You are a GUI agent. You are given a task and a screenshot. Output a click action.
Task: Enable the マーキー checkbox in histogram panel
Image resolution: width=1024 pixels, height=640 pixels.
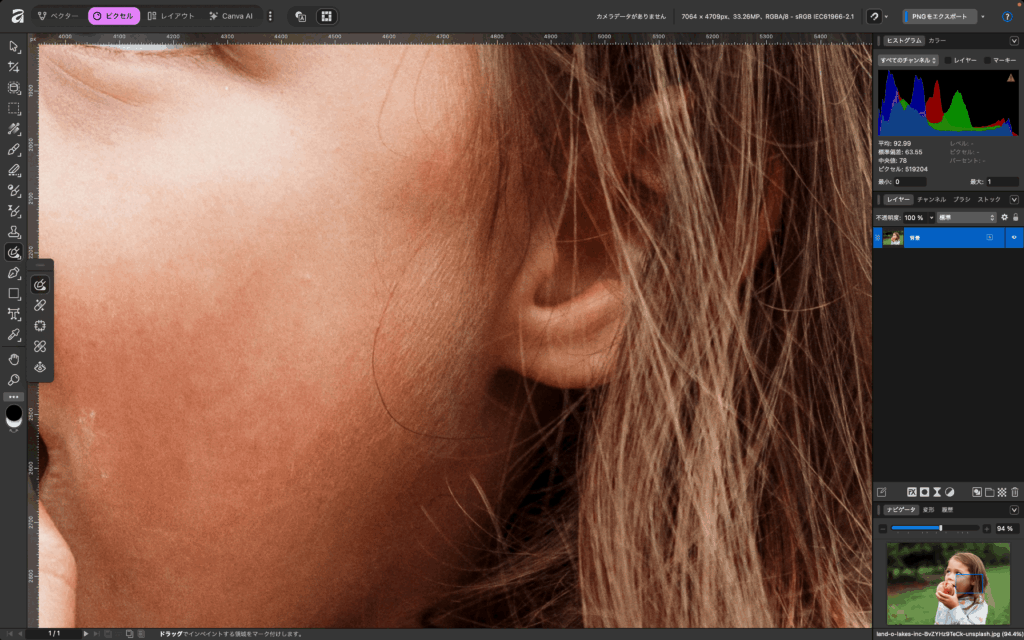point(988,60)
